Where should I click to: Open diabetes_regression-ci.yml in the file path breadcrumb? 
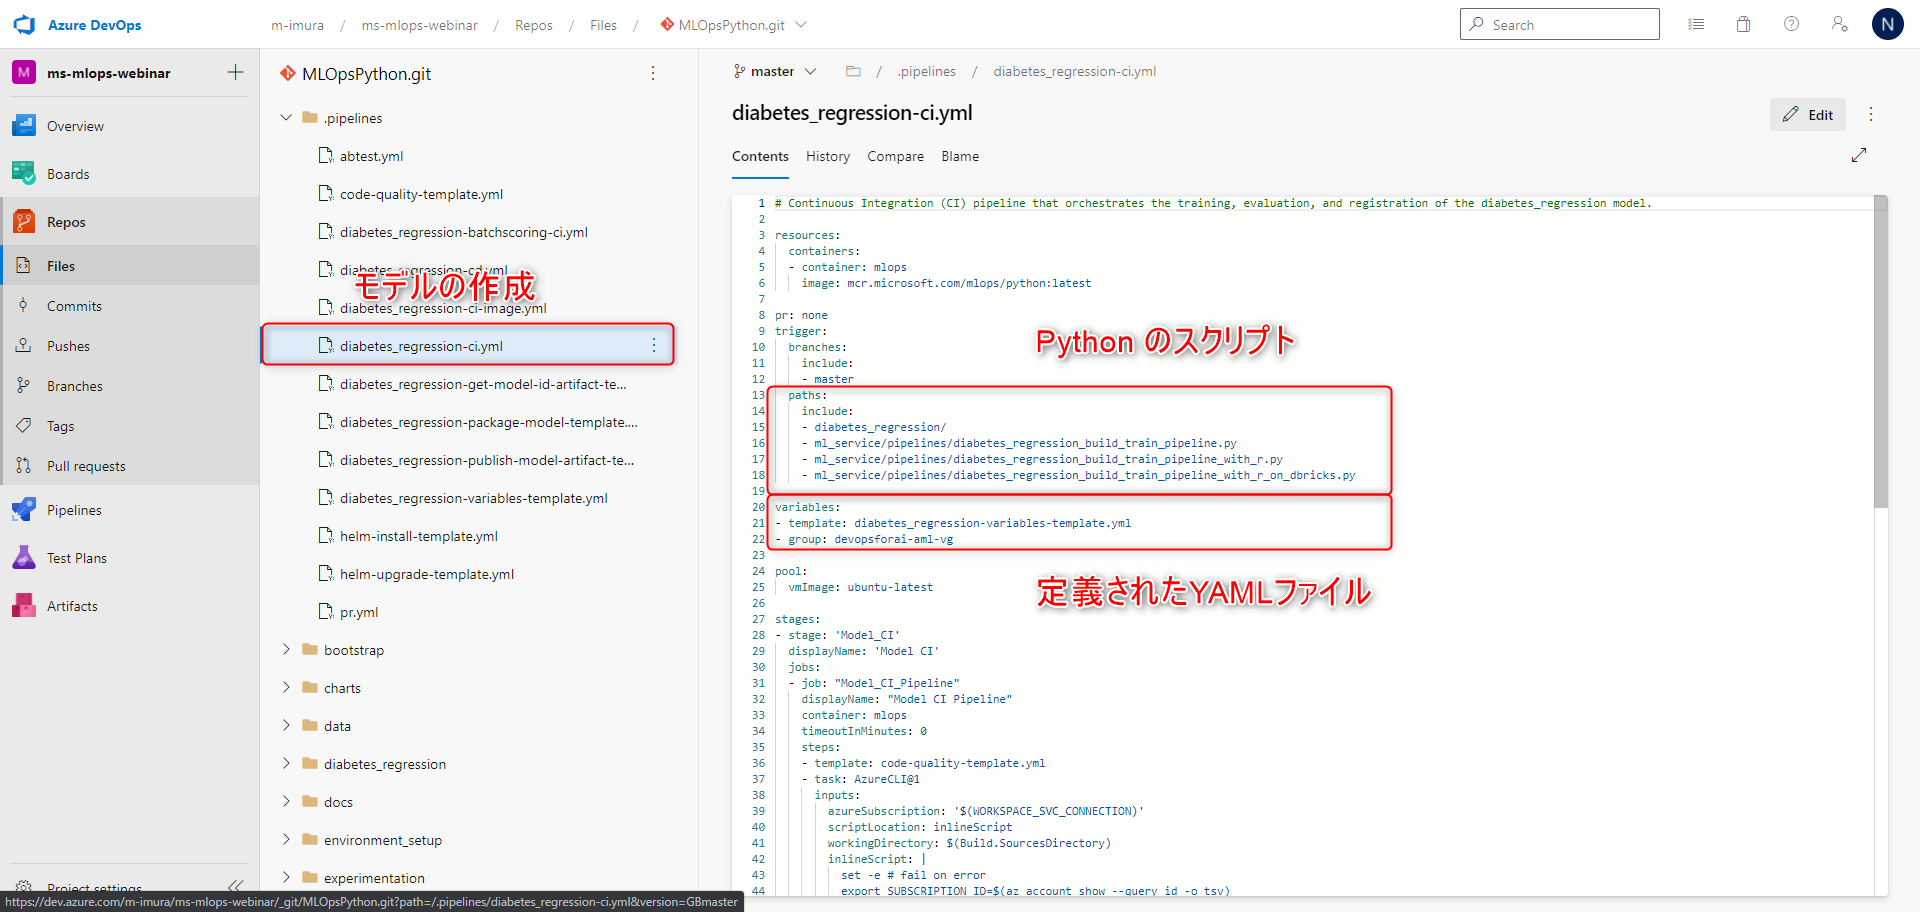point(1074,71)
